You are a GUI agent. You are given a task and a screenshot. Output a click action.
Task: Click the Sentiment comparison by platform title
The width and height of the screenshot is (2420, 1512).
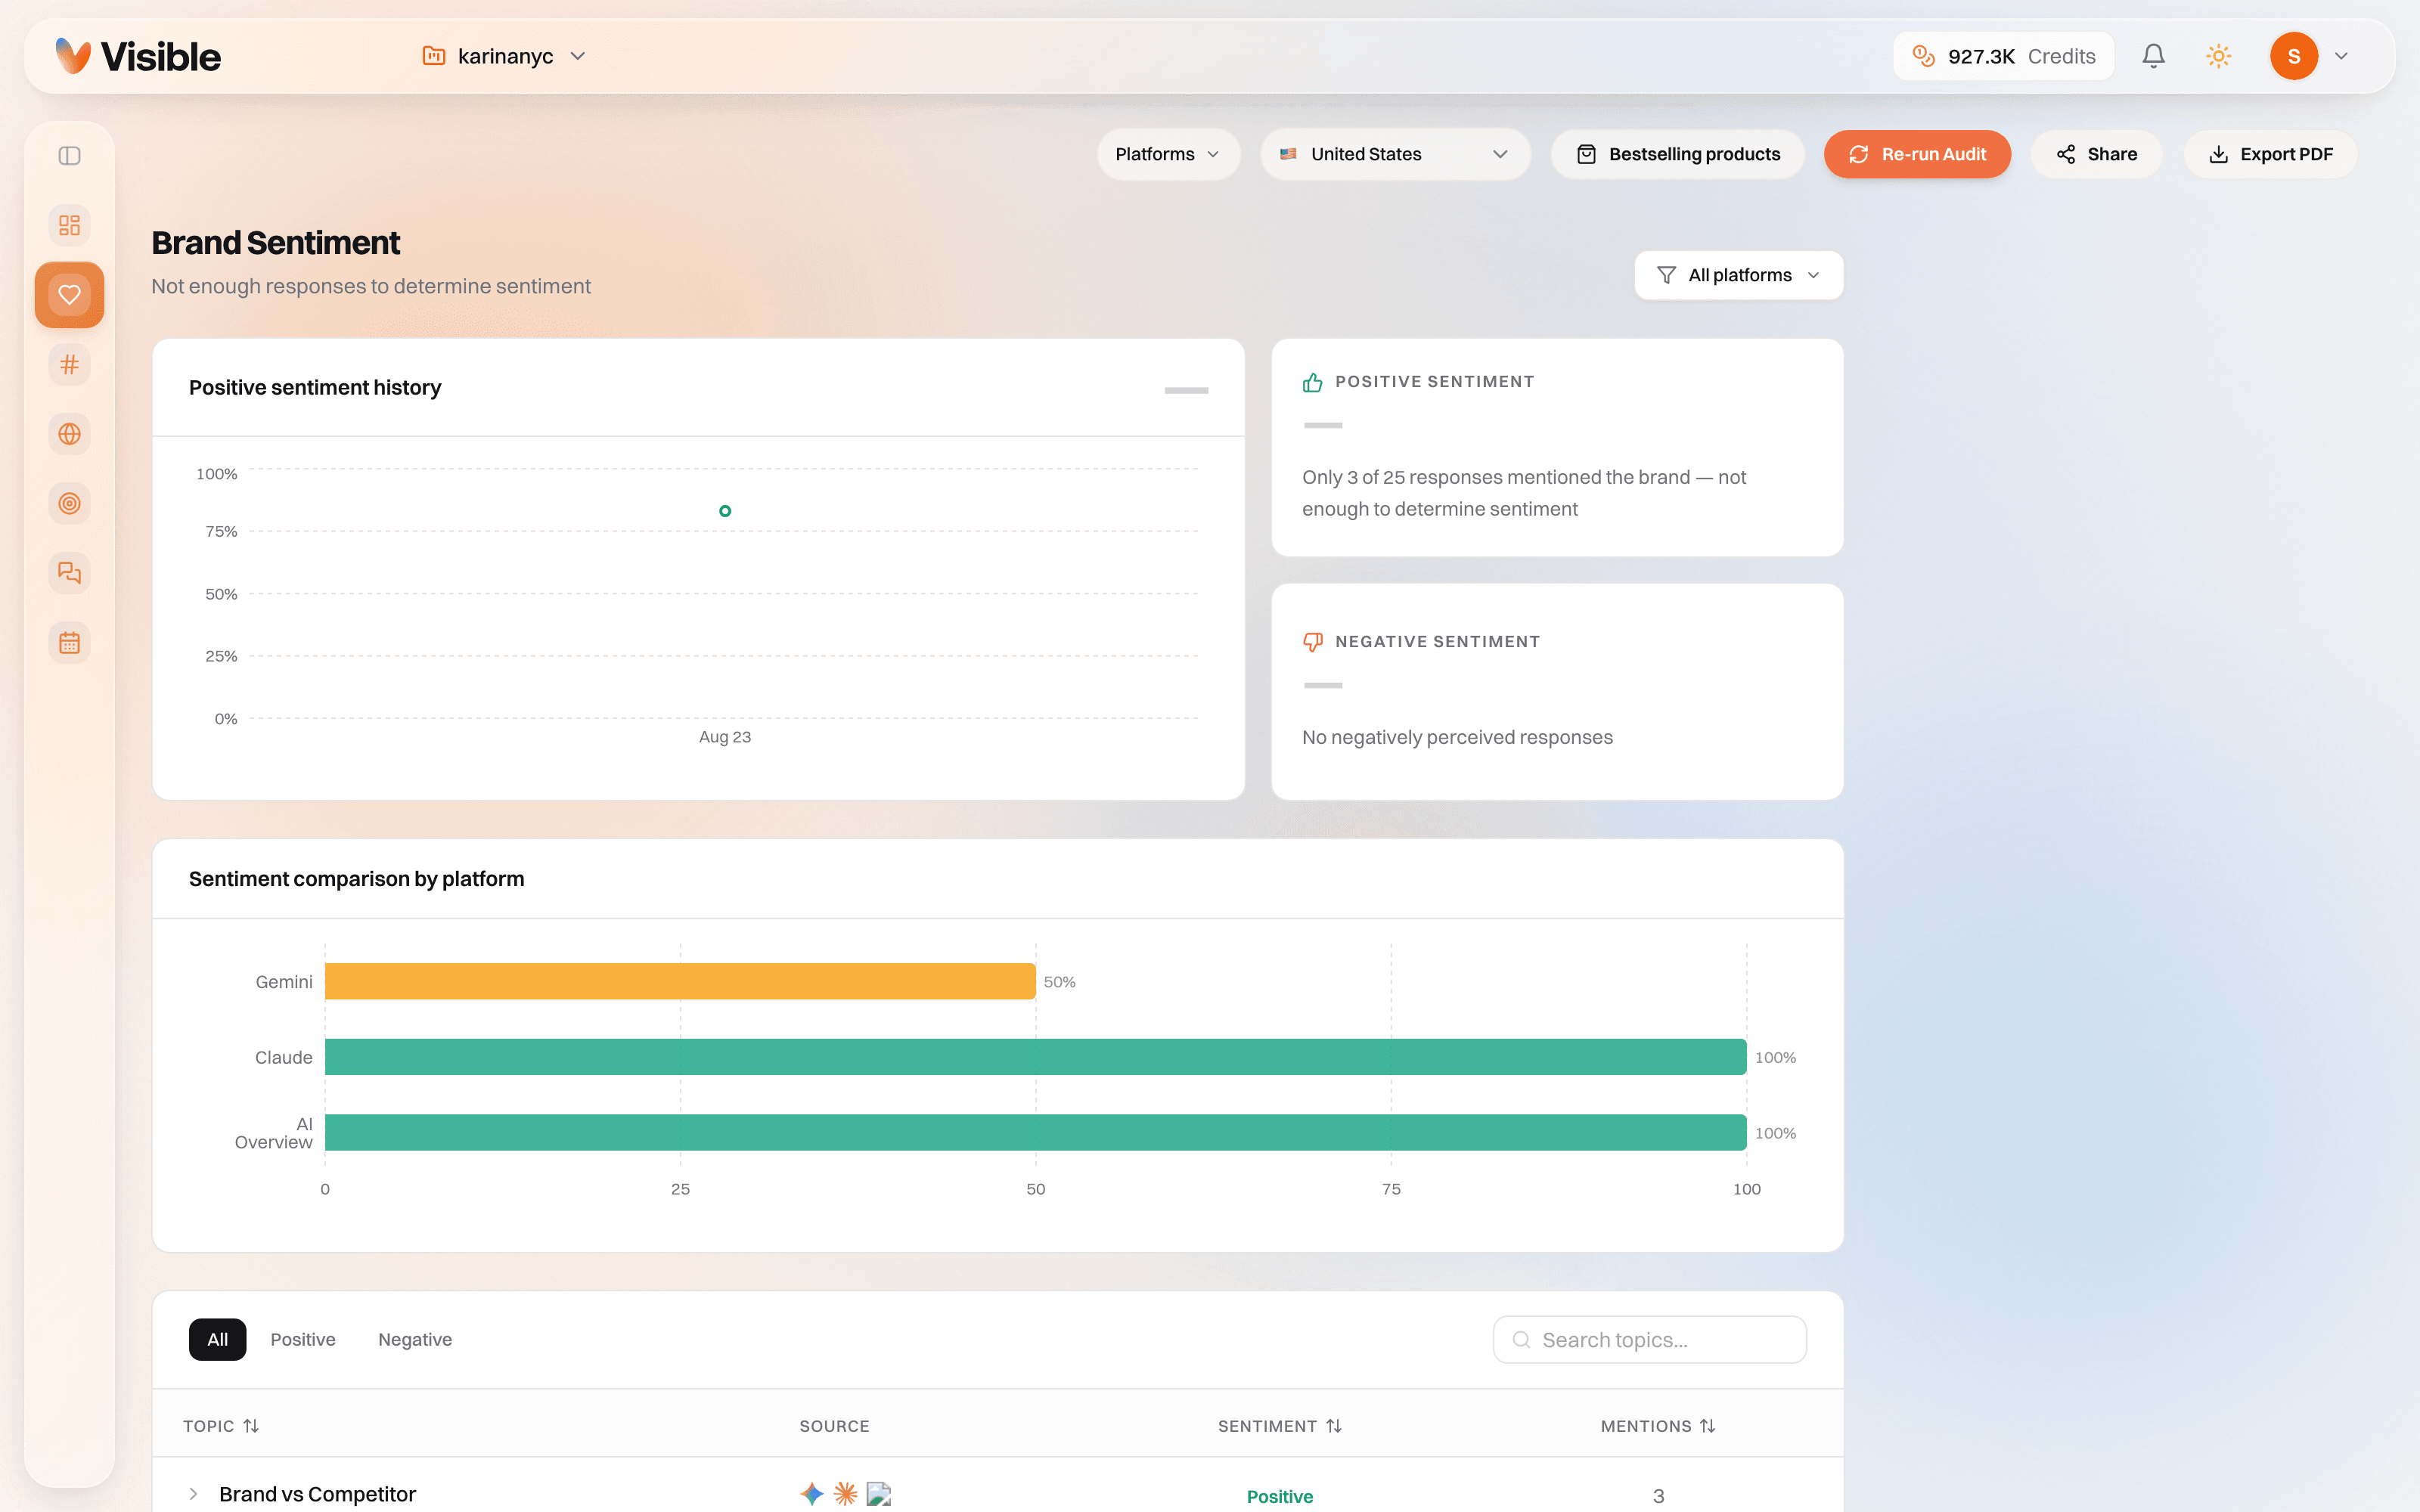356,879
